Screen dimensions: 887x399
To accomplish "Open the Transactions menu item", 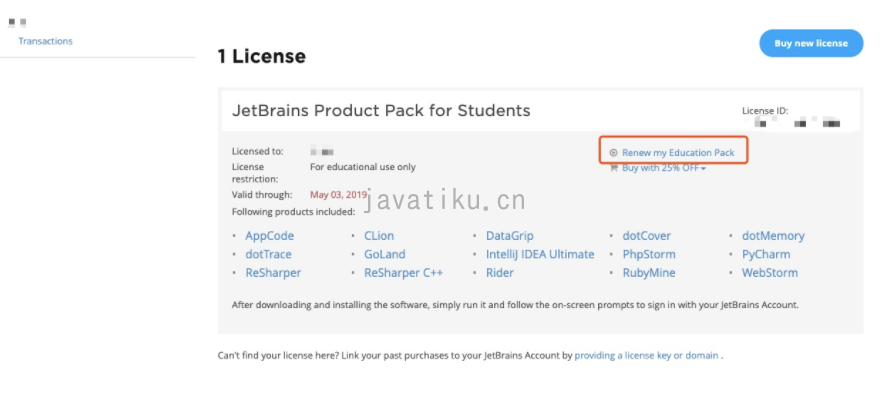I will [x=45, y=41].
